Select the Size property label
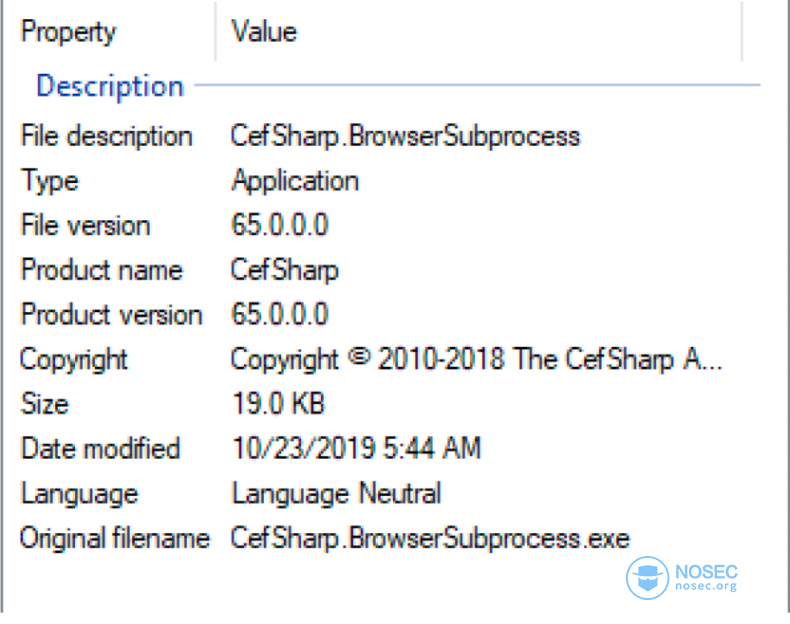 44,404
